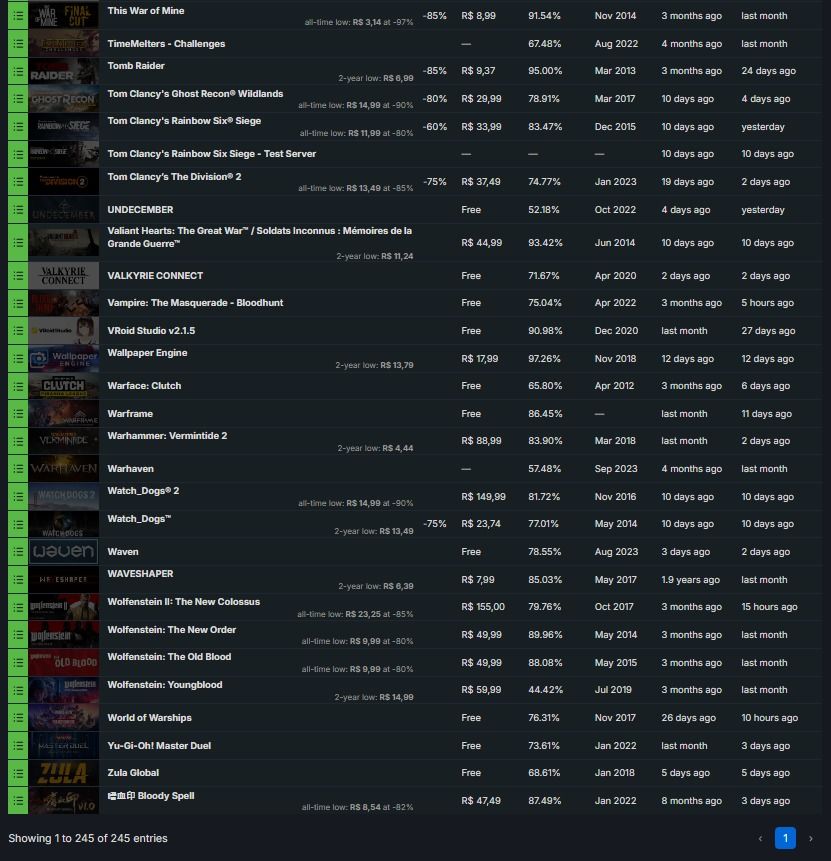The height and width of the screenshot is (861, 831).
Task: Click the list icon beside UNDECEMBER
Action: pyautogui.click(x=18, y=210)
